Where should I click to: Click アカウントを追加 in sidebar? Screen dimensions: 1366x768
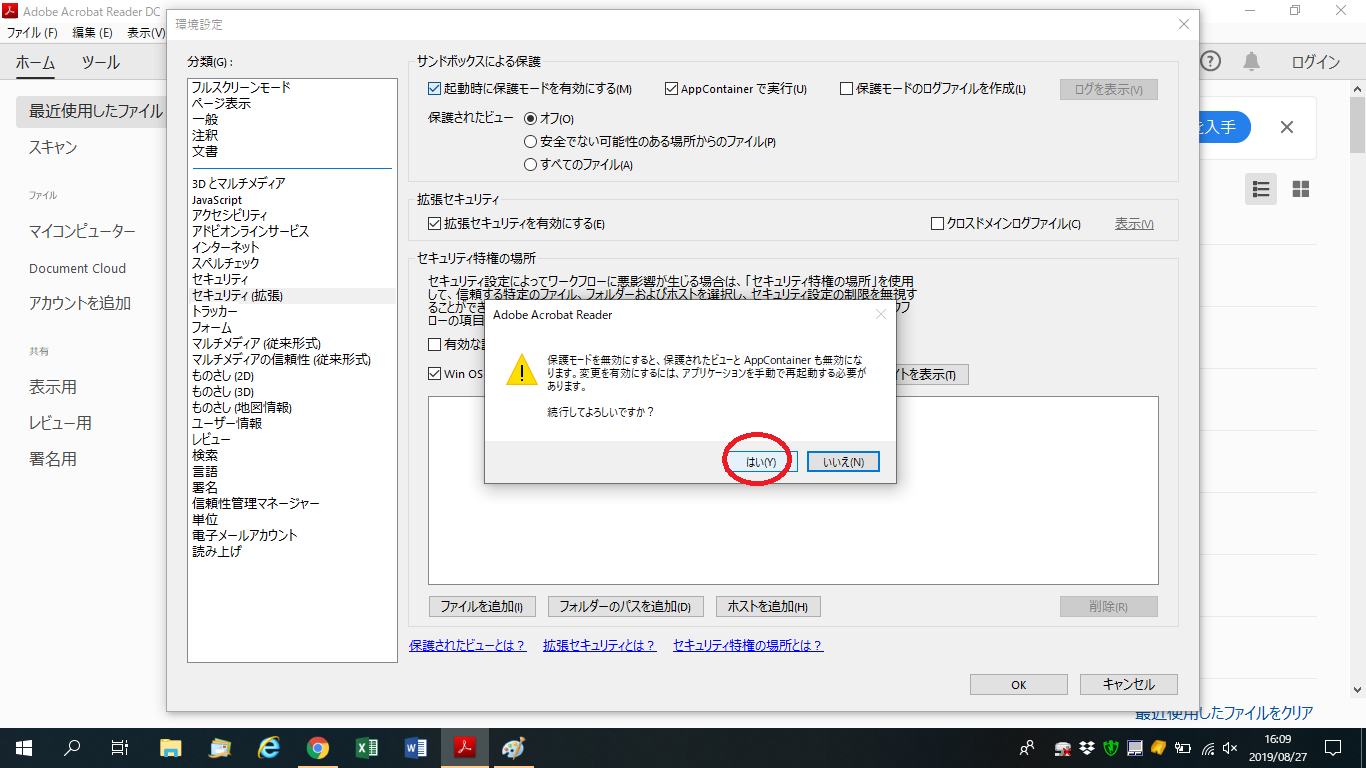tap(80, 304)
